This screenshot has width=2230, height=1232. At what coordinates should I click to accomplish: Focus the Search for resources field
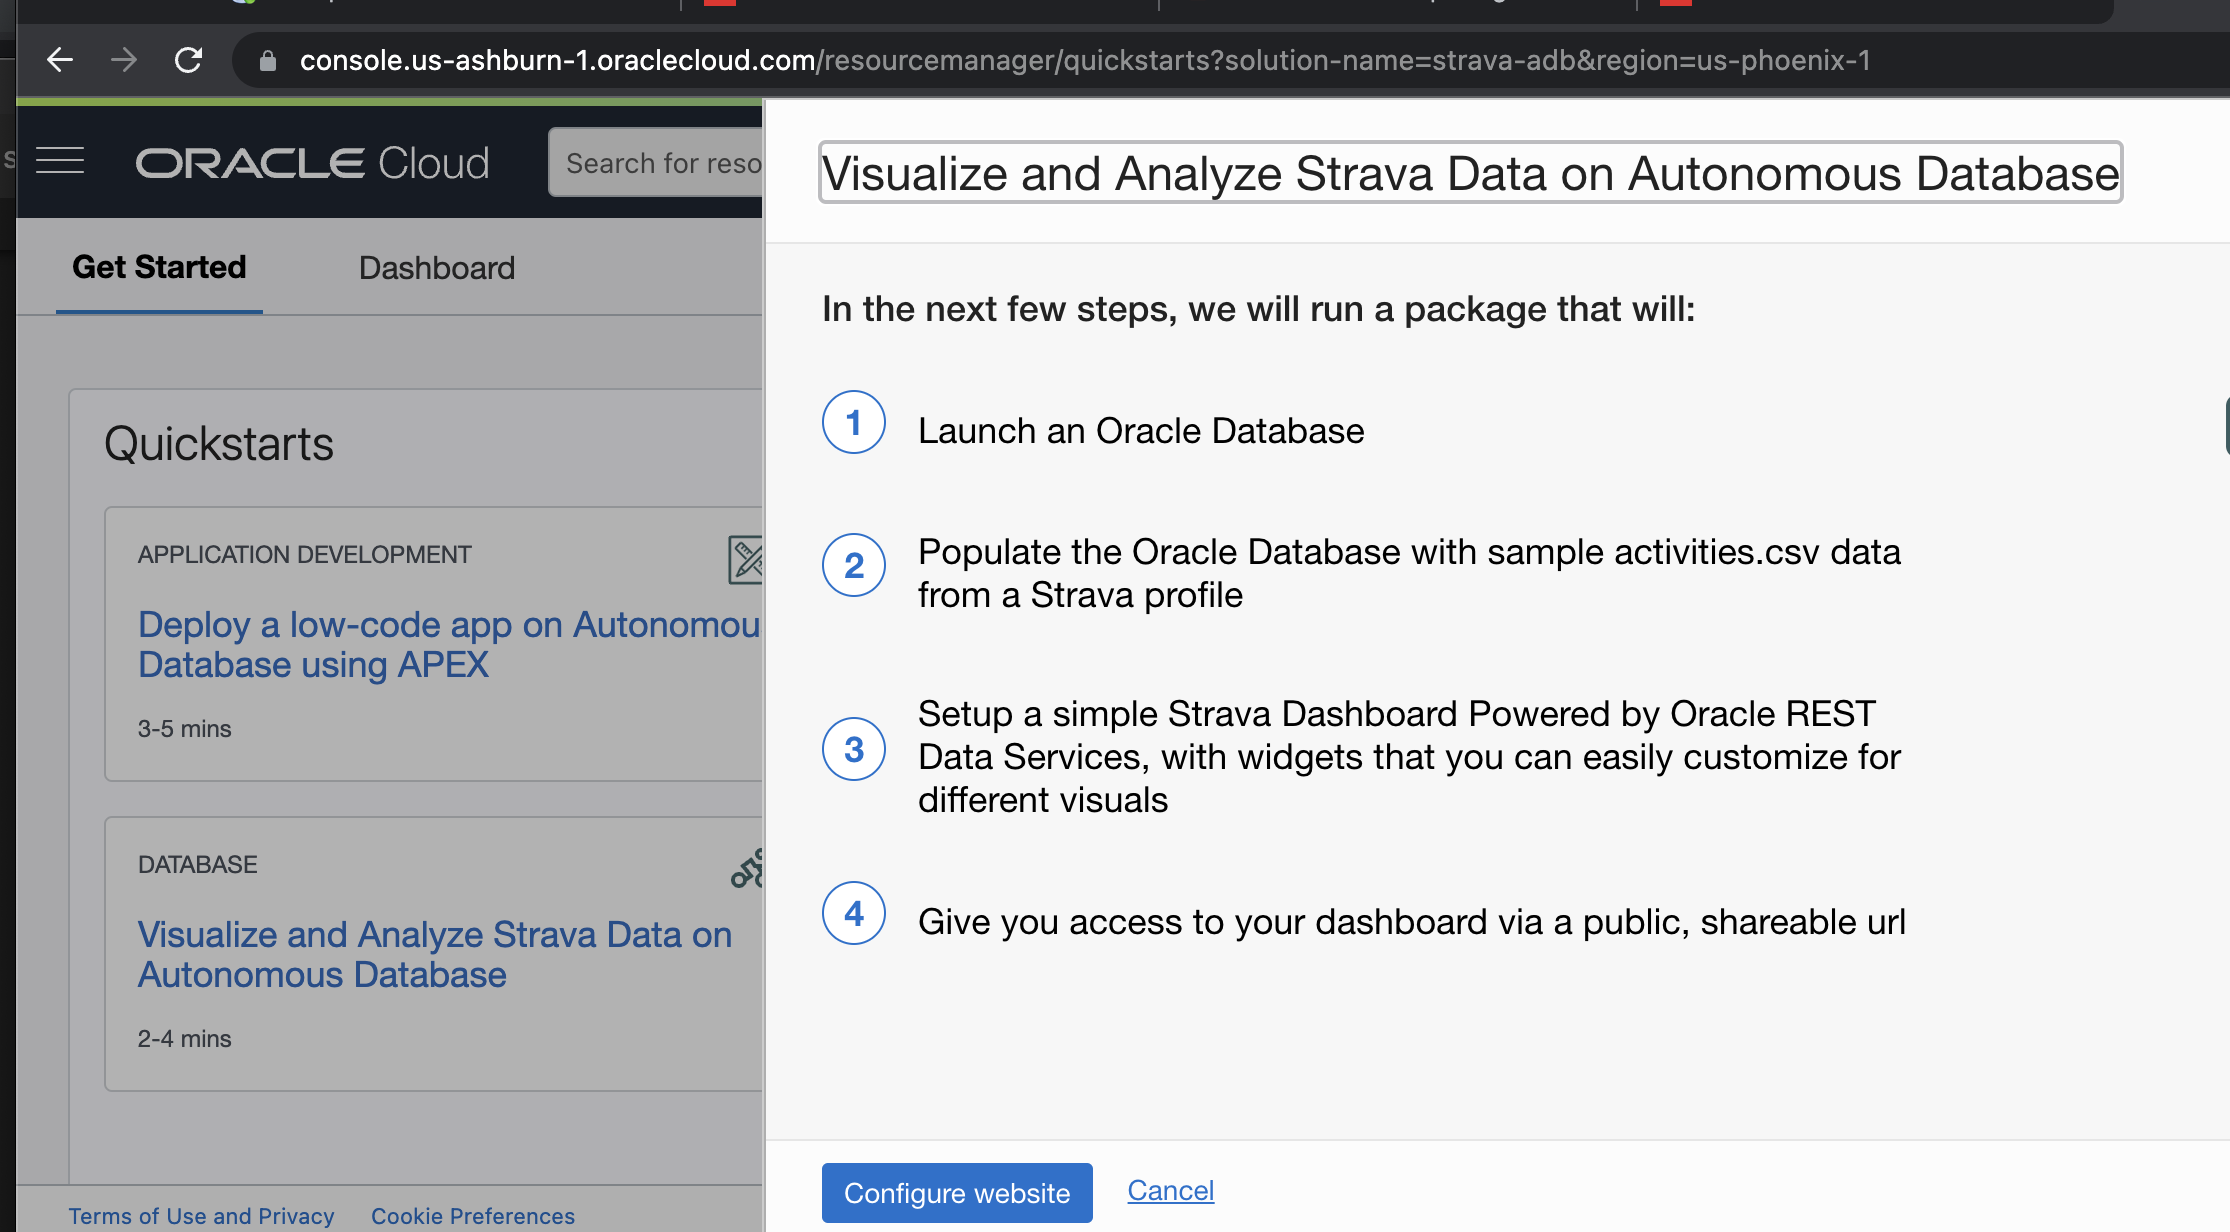coord(657,162)
